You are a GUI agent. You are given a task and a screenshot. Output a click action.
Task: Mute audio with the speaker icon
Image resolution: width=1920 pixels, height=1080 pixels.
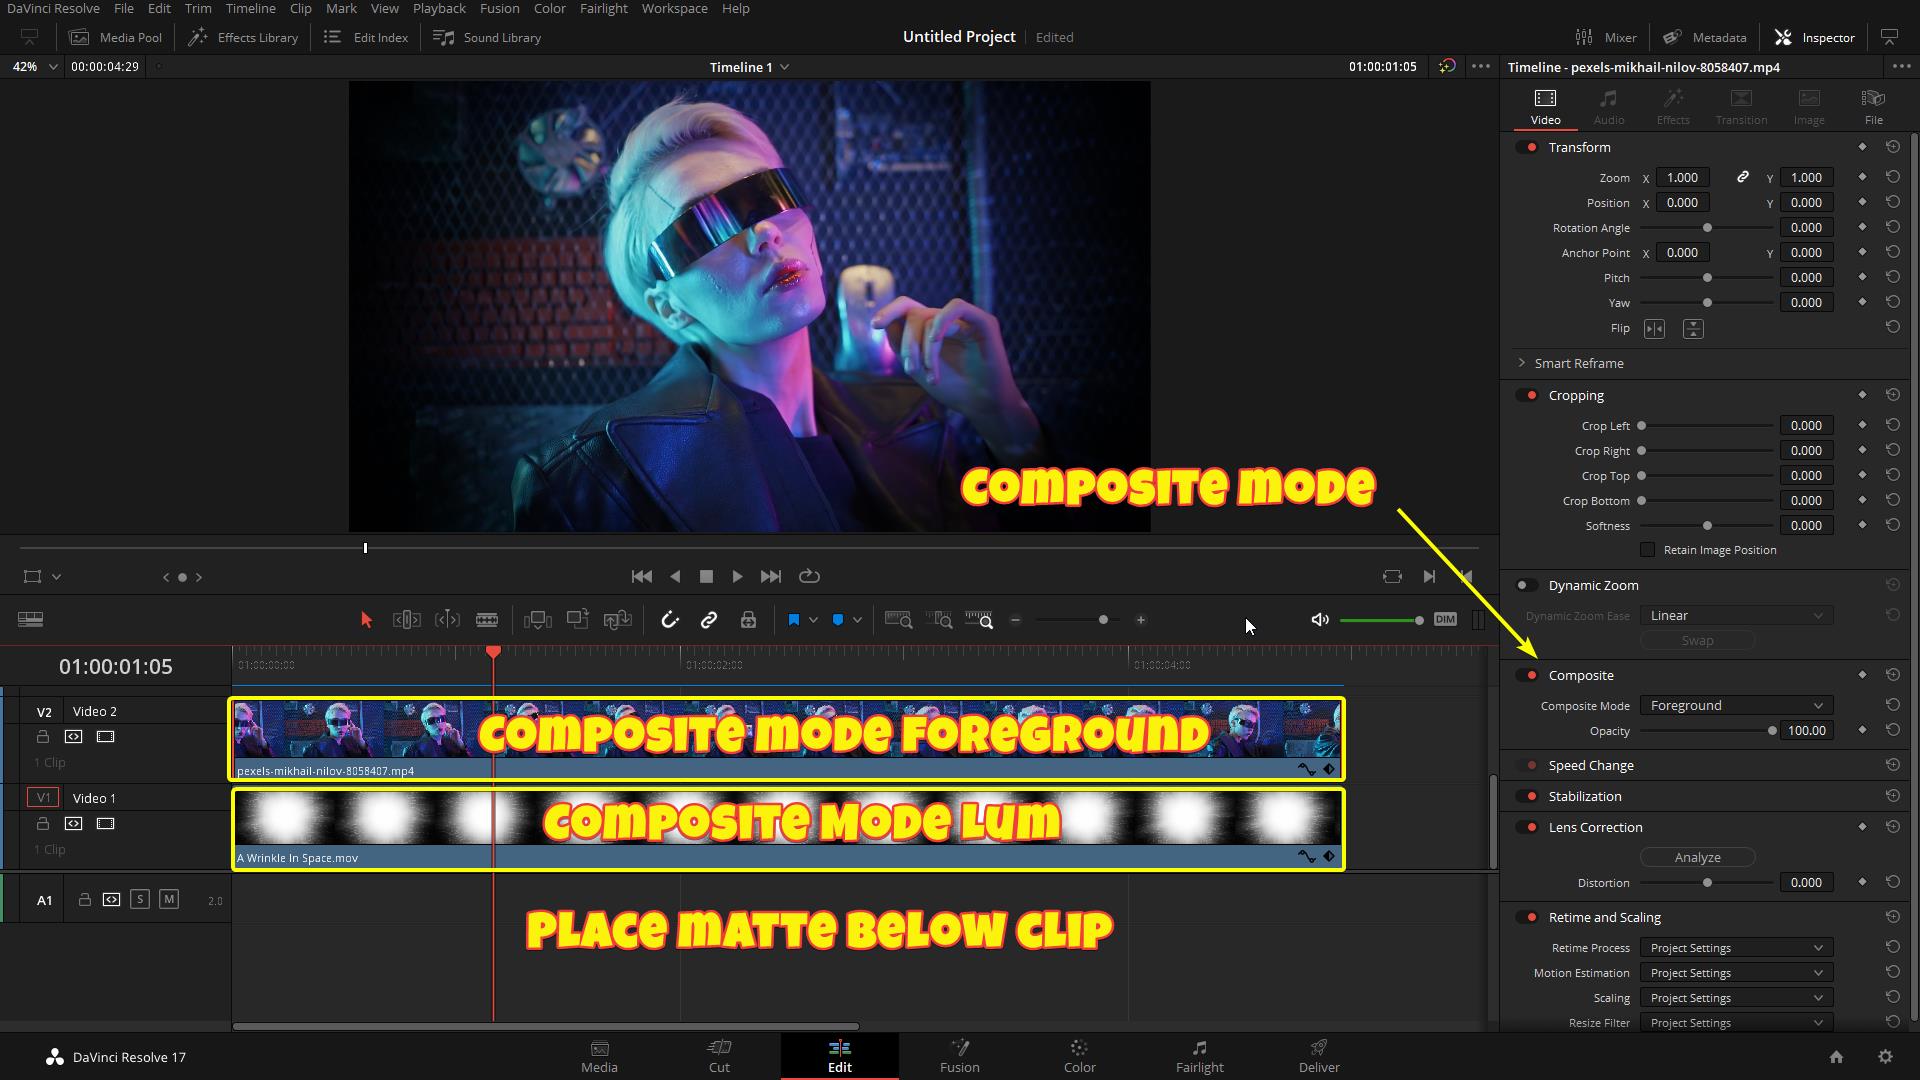[x=1320, y=620]
